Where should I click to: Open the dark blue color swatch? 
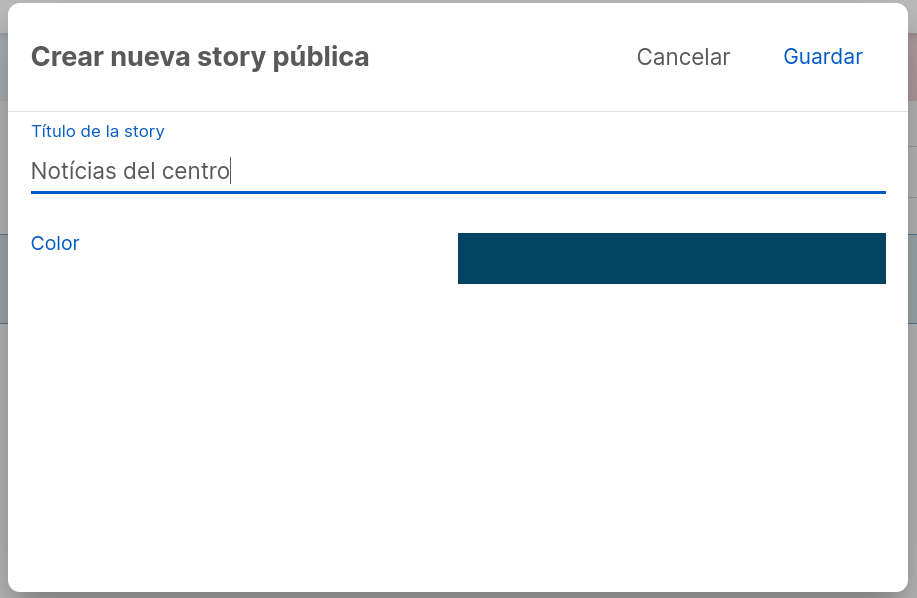[x=671, y=258]
